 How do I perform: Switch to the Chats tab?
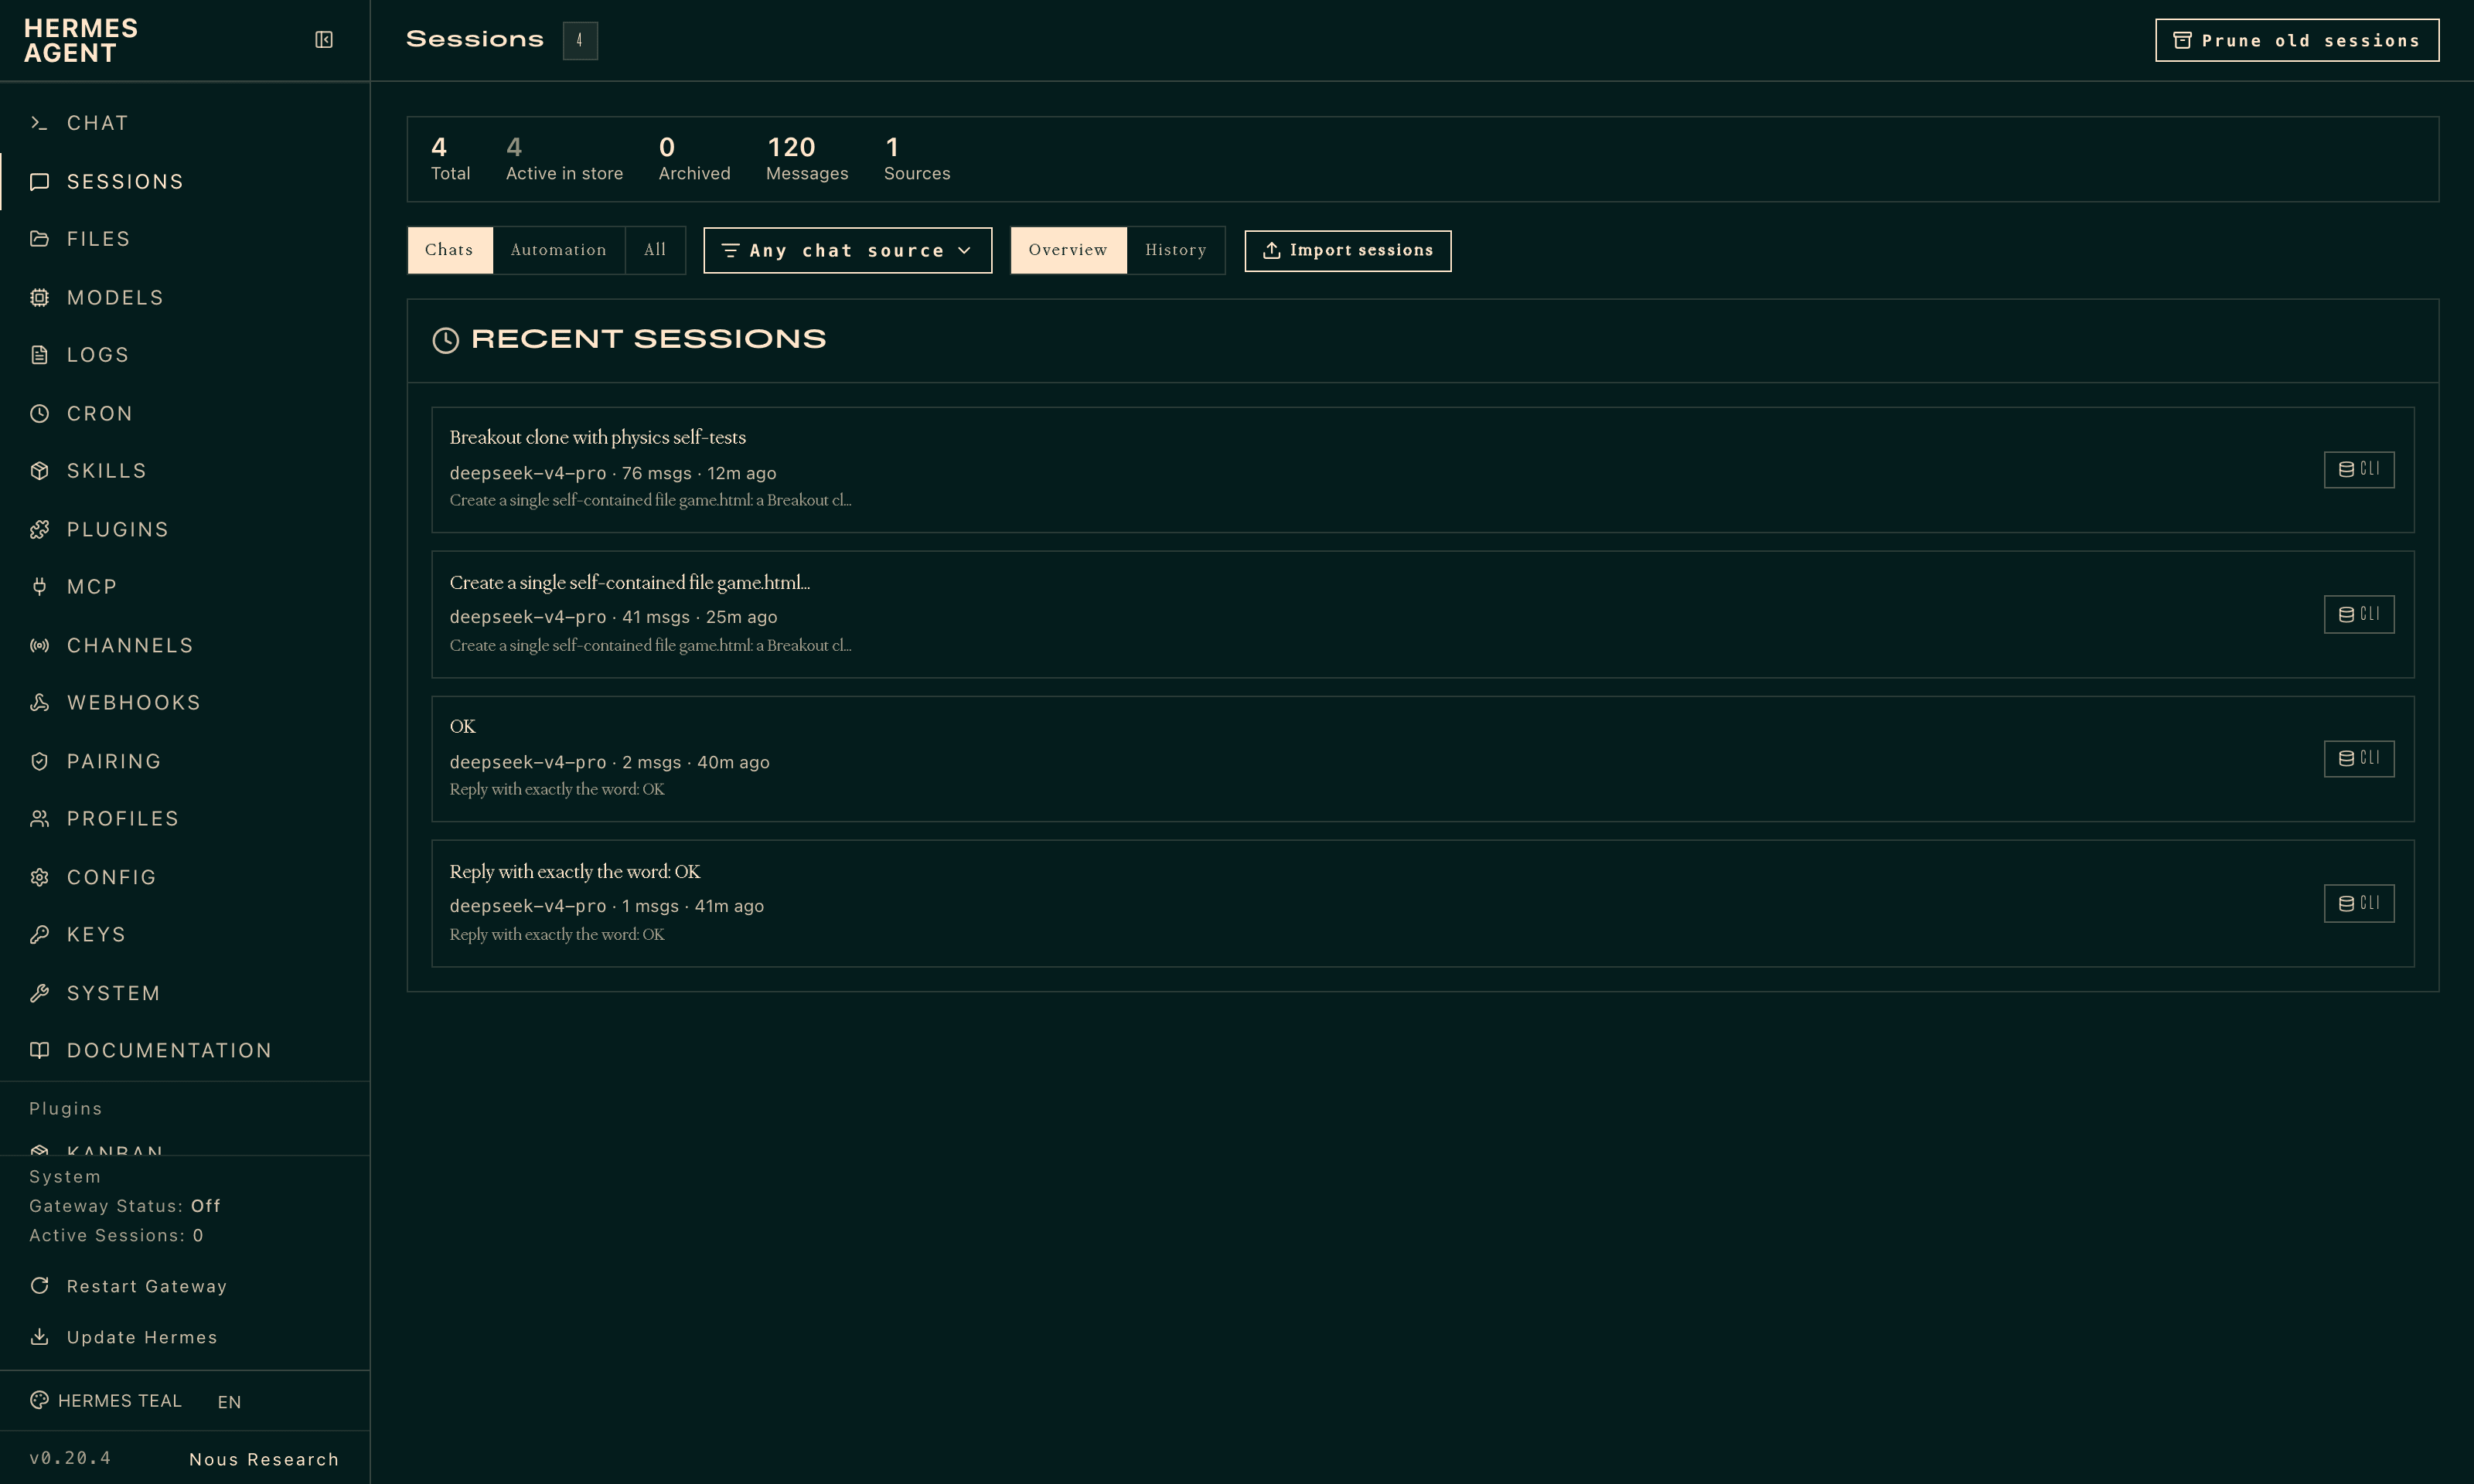coord(449,250)
